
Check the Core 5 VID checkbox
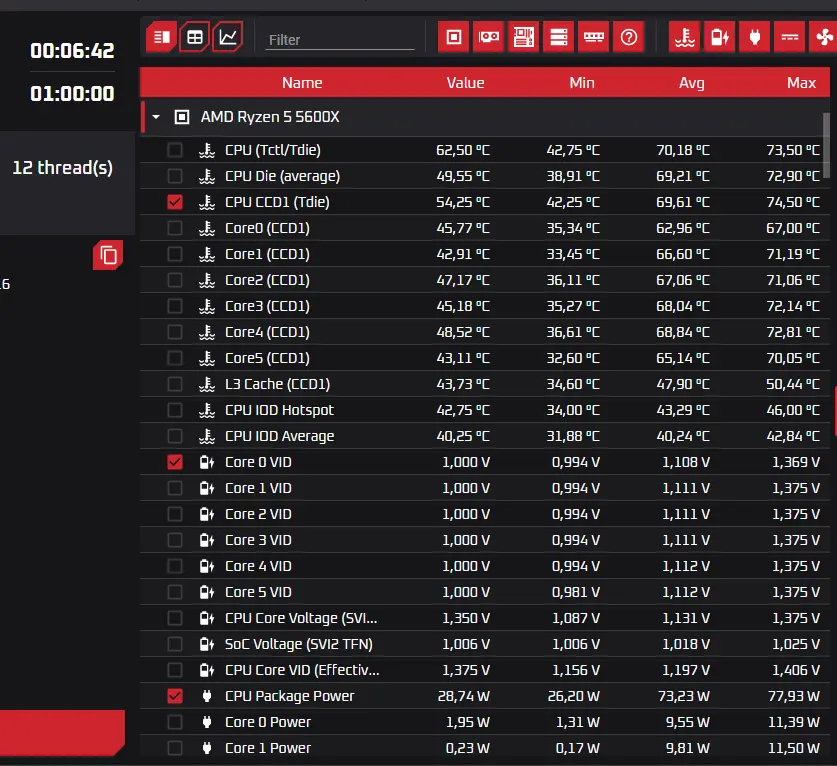coord(175,592)
